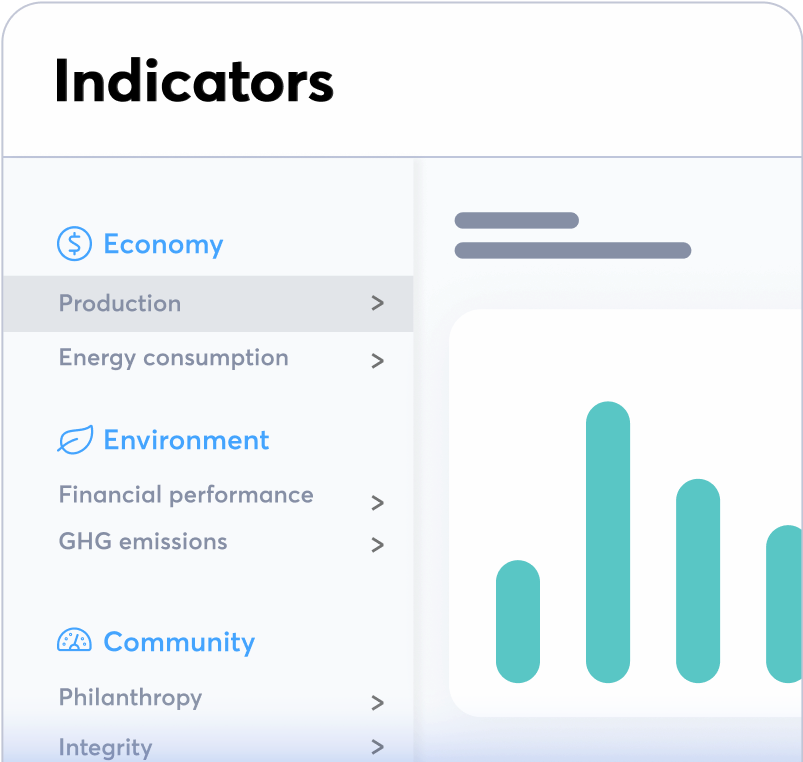This screenshot has width=803, height=762.
Task: Expand the Financial performance chevron
Action: (377, 503)
